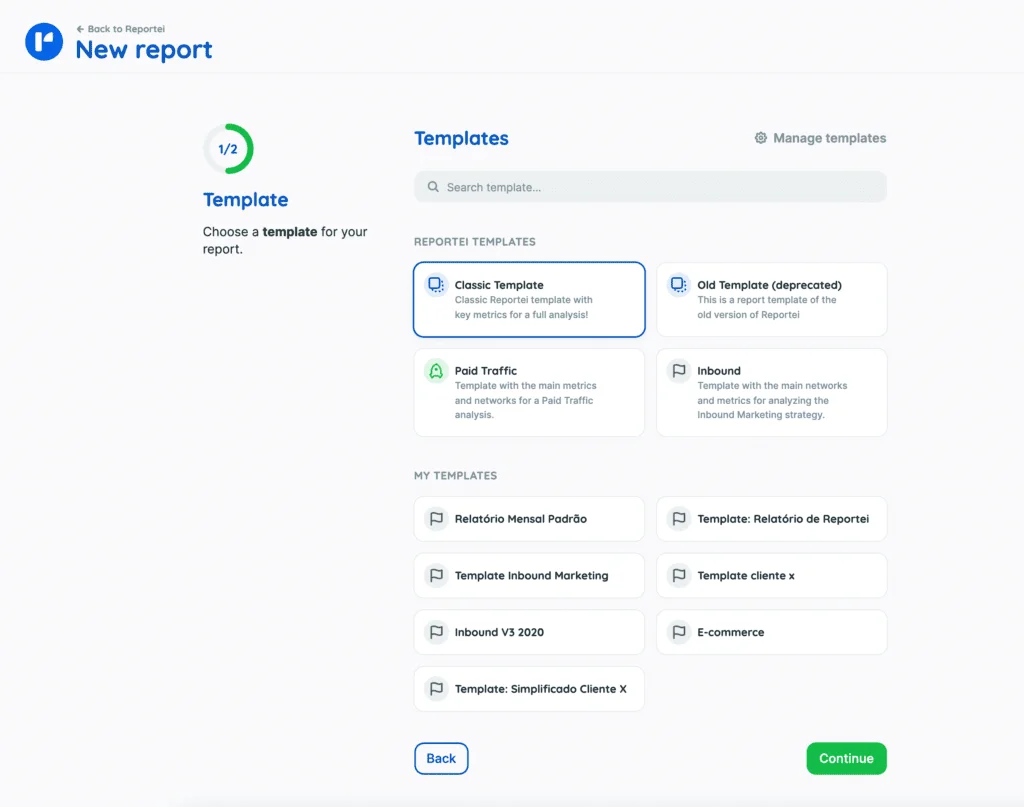The image size is (1024, 807).
Task: Select the Relatório Mensal Padrão template
Action: 529,519
